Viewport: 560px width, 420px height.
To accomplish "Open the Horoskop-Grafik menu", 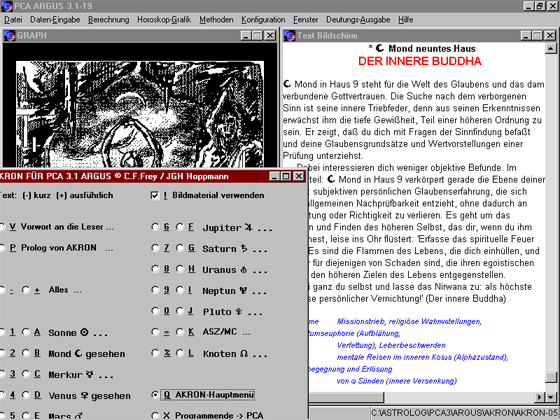I will click(x=164, y=20).
